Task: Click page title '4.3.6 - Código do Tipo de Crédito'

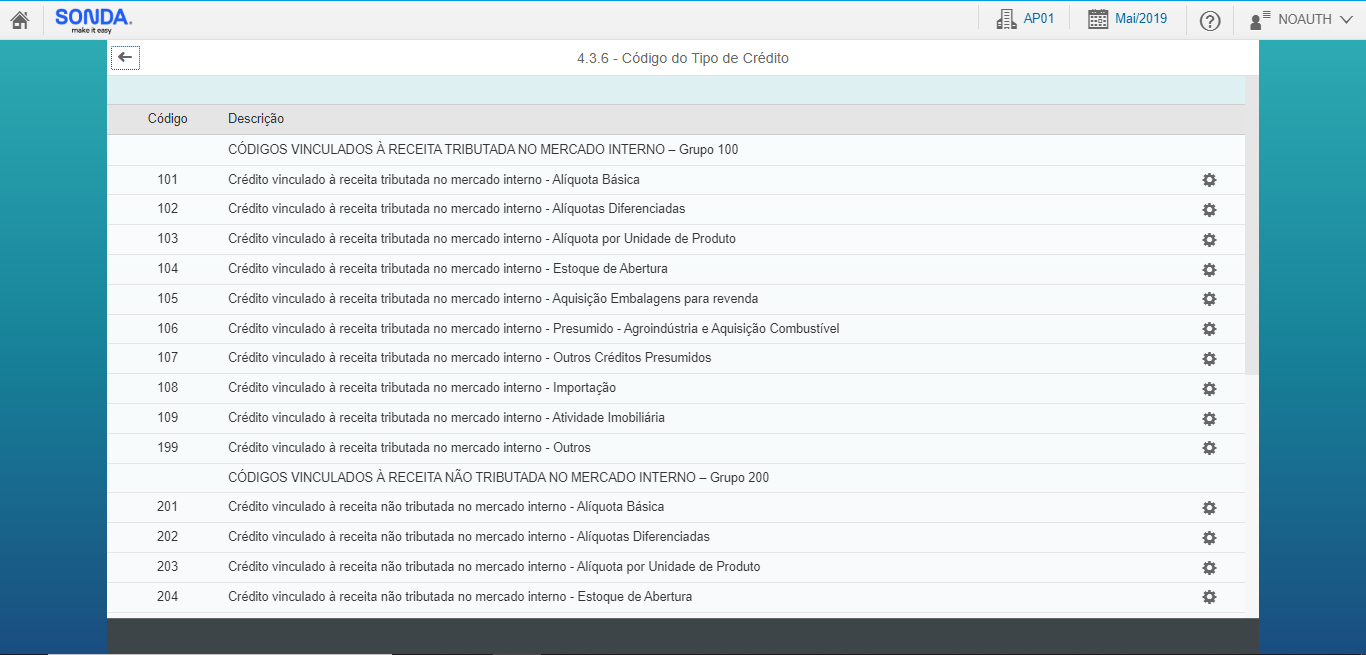Action: pyautogui.click(x=683, y=58)
